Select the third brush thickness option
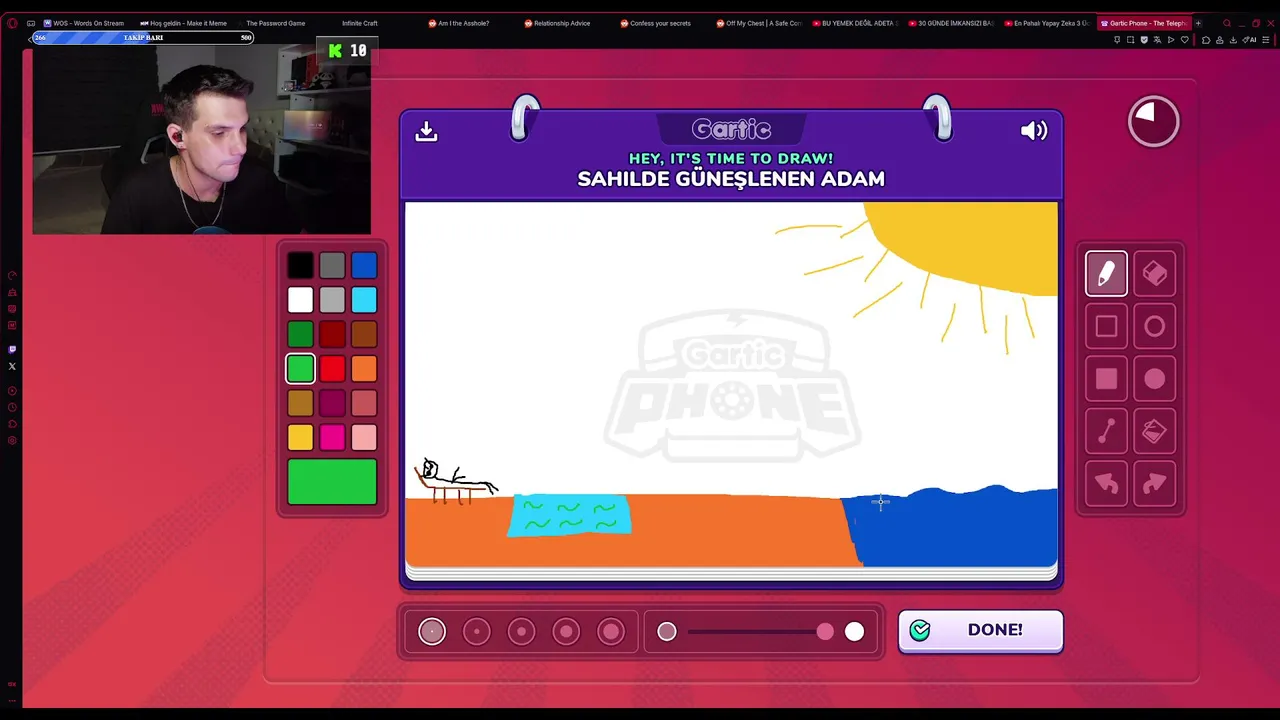This screenshot has height=720, width=1280. tap(521, 631)
